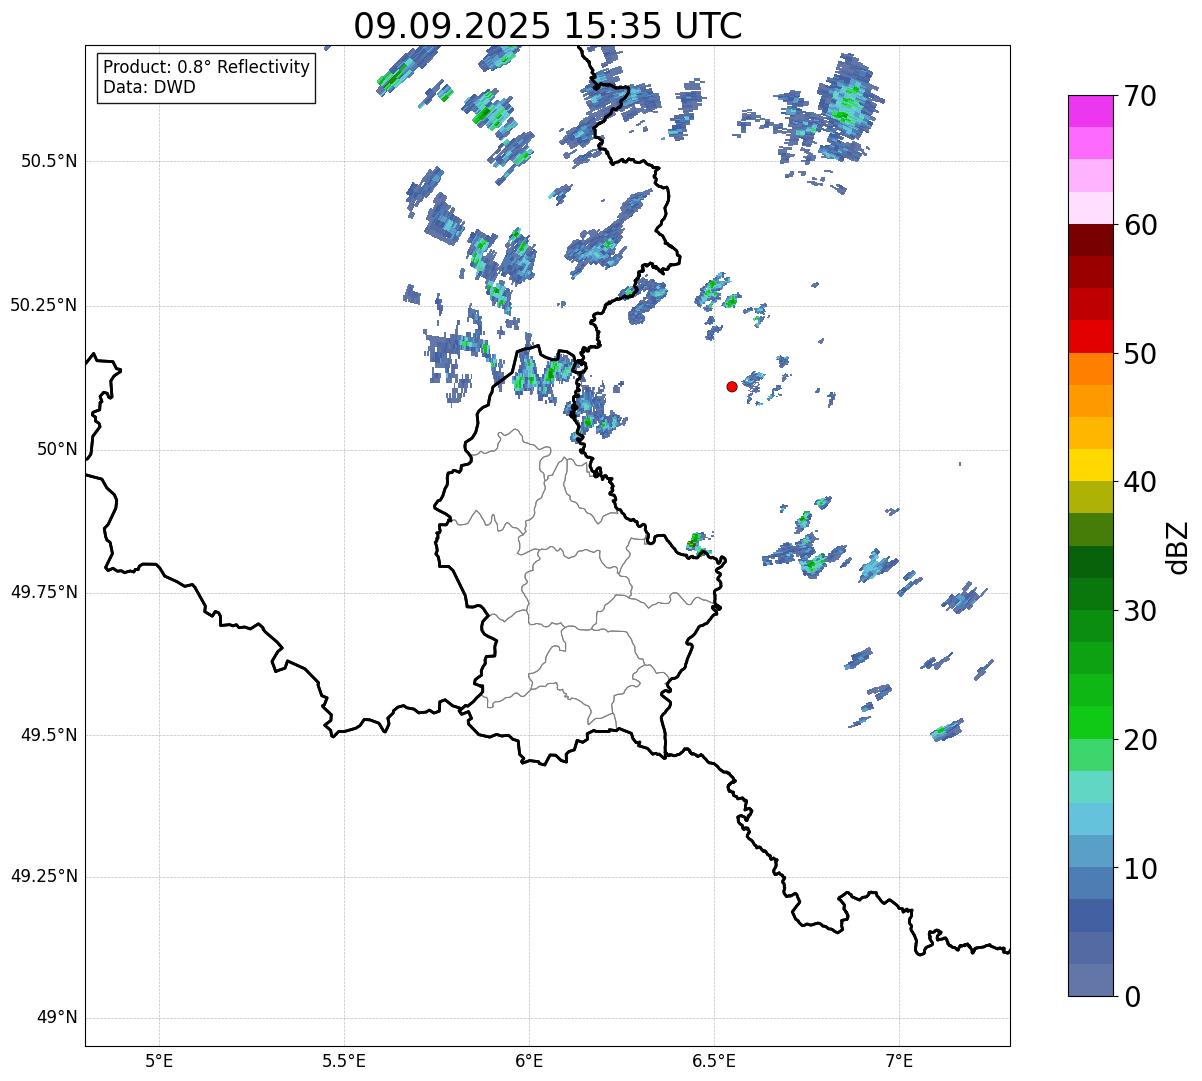The image size is (1202, 1081).
Task: Click the 49°N latitude label
Action: [57, 1018]
